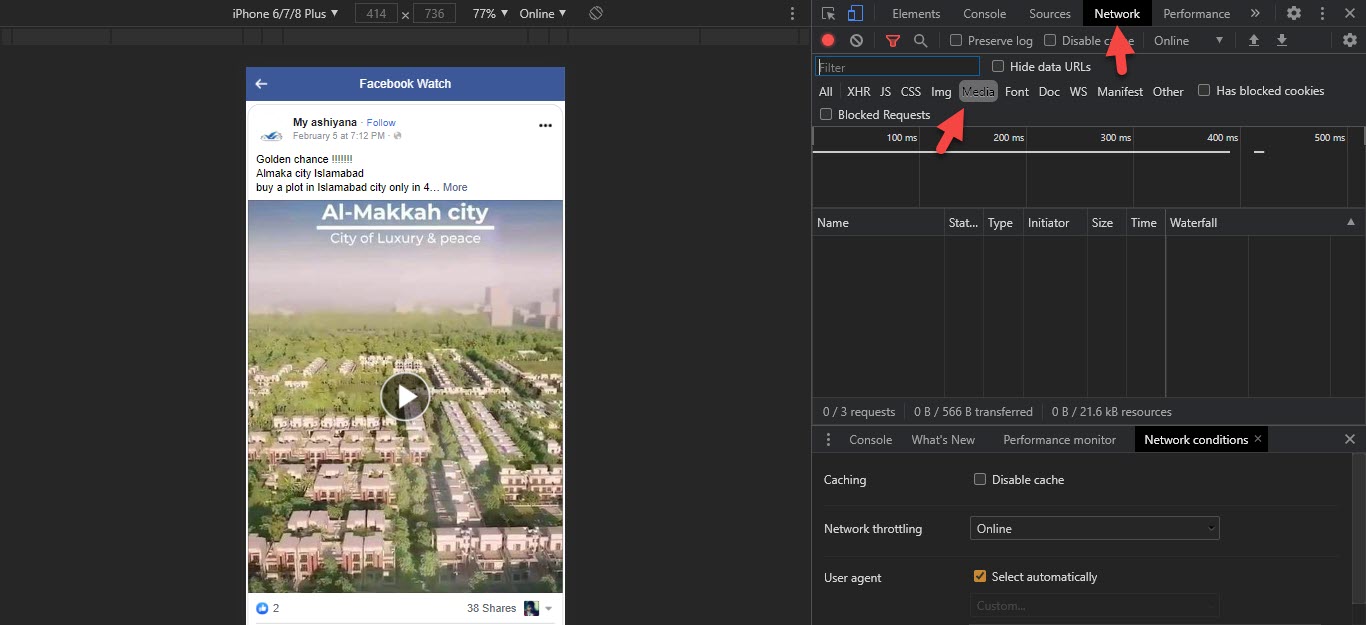
Task: Toggle the device toolbar icon
Action: click(x=855, y=14)
